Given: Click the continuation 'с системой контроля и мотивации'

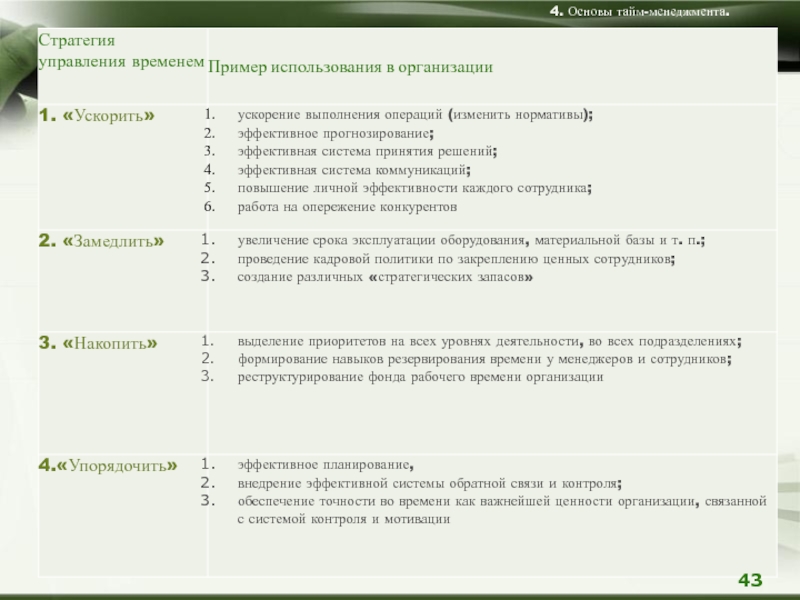Looking at the screenshot, I should pyautogui.click(x=344, y=519).
